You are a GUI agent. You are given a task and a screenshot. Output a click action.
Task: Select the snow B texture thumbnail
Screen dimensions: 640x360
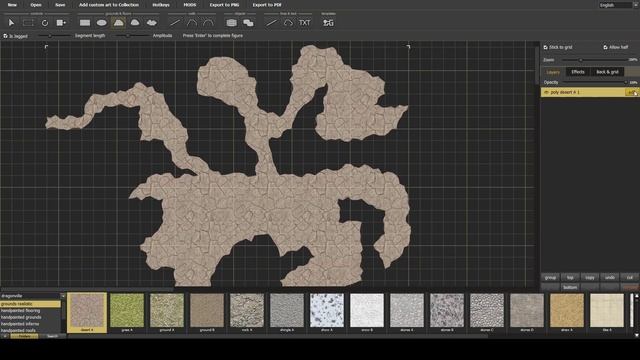coord(367,311)
